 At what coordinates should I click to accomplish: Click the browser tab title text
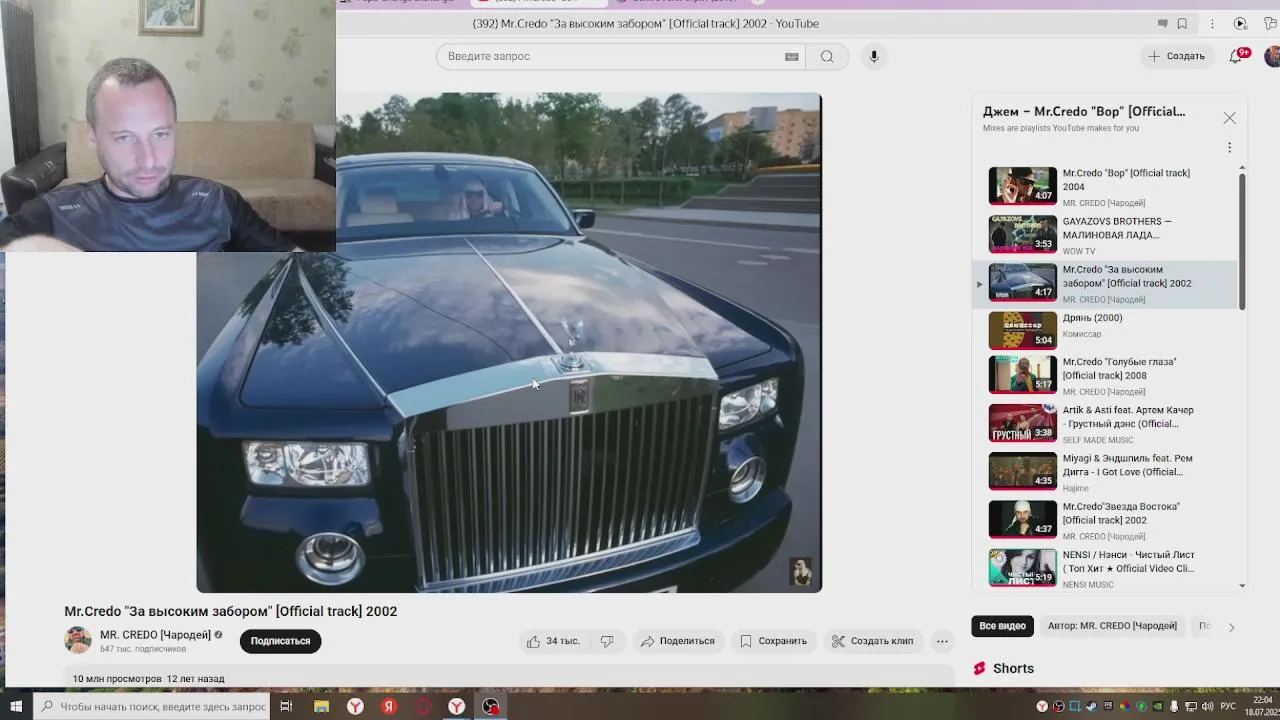point(645,24)
